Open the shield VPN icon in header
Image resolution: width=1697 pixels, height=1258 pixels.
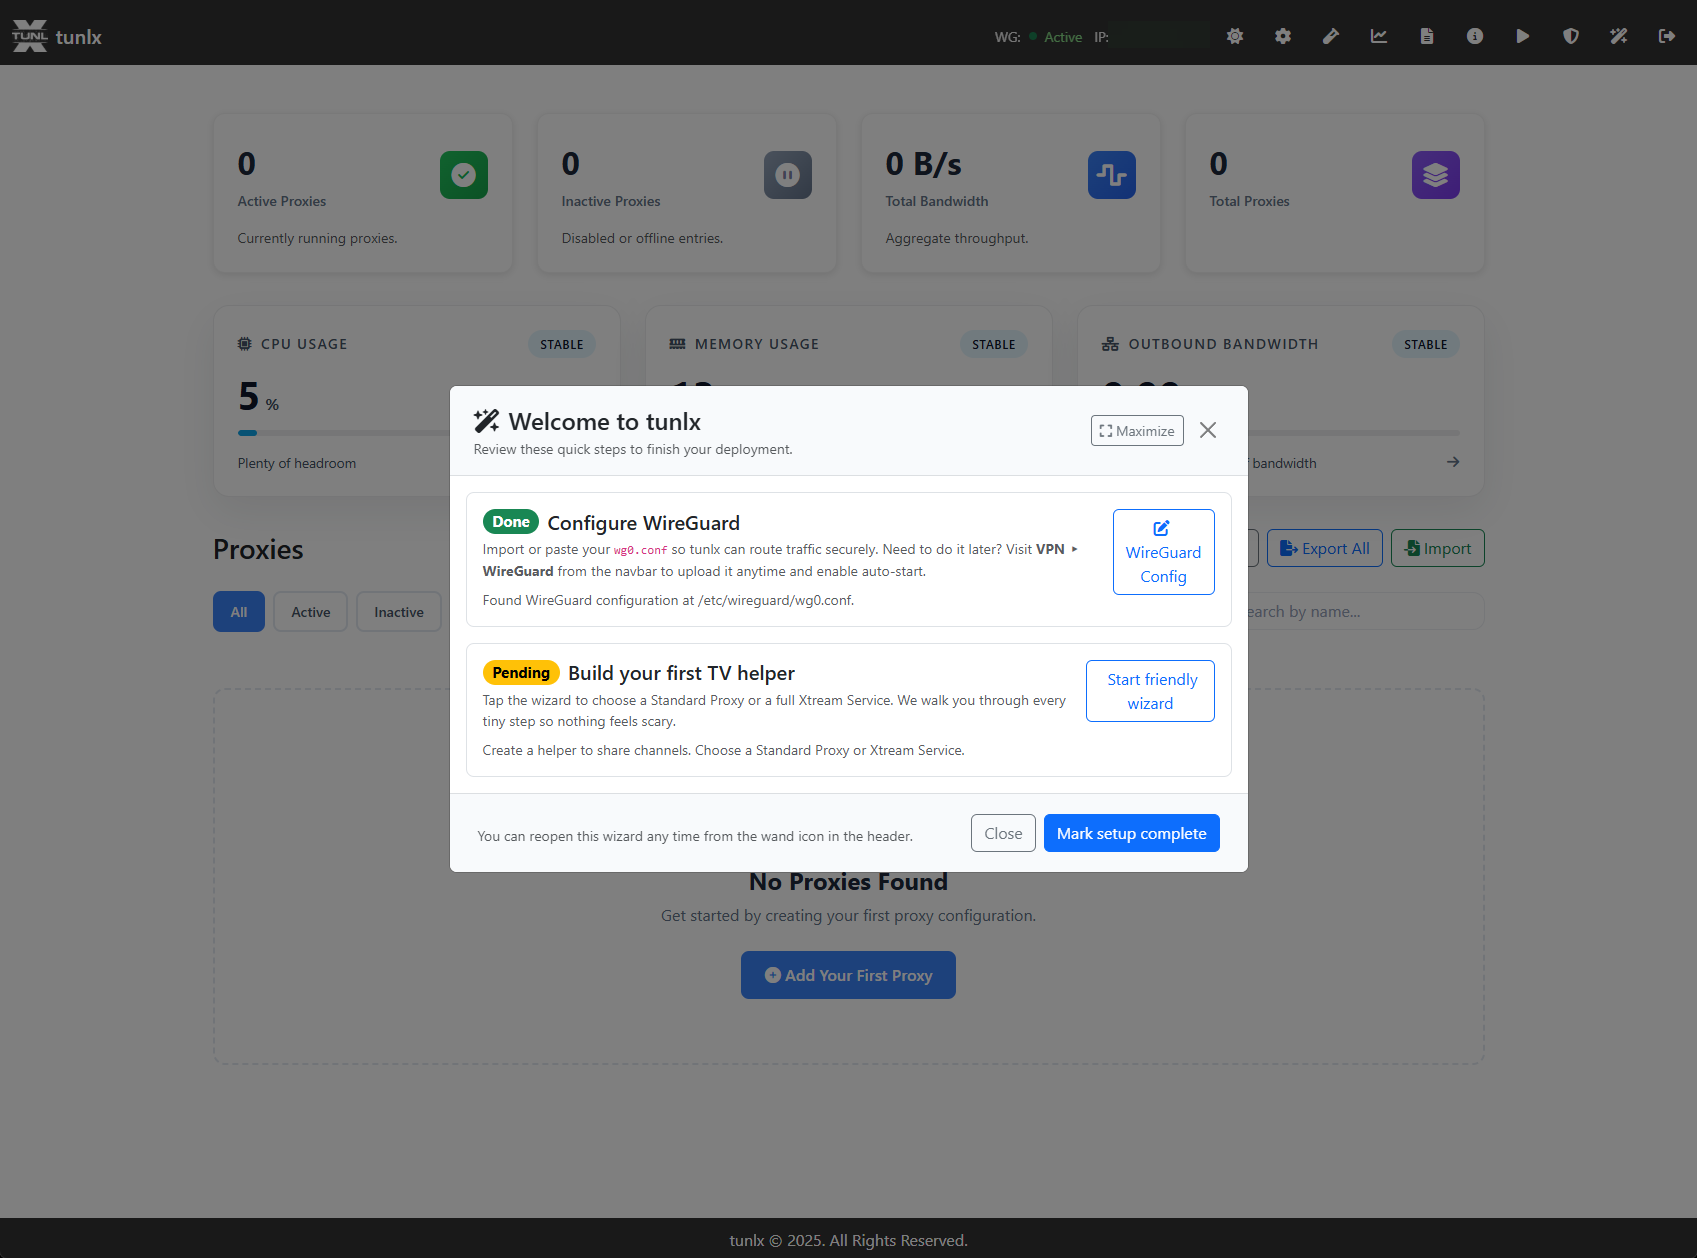click(x=1571, y=36)
